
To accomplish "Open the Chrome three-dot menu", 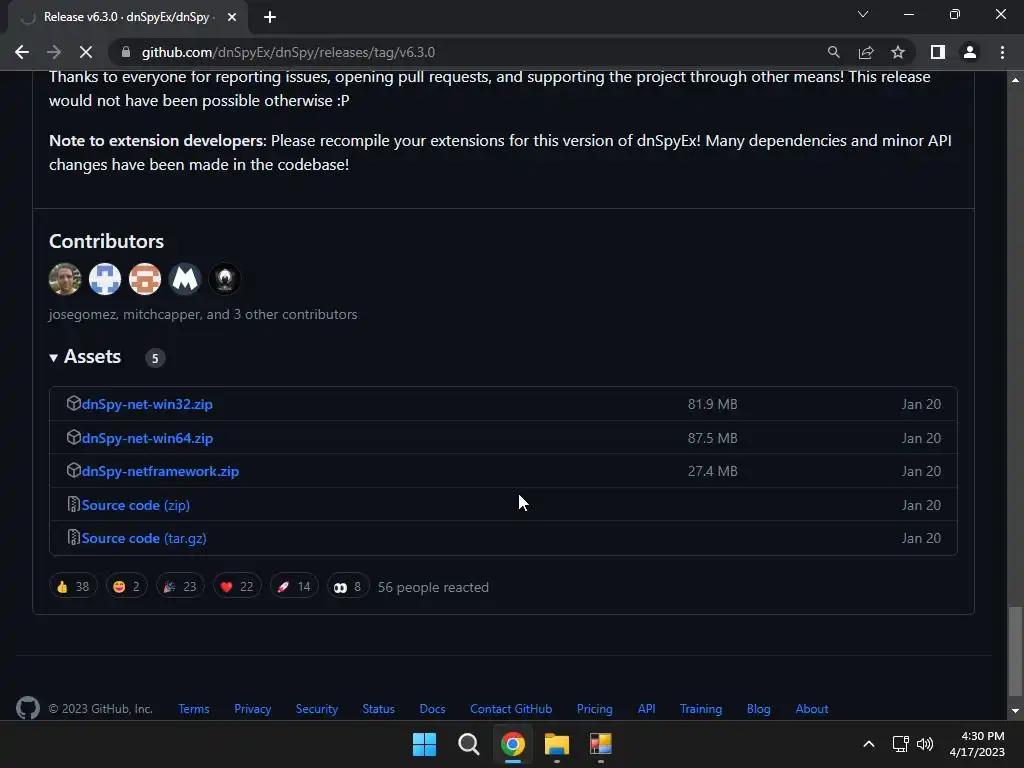I will (1002, 52).
